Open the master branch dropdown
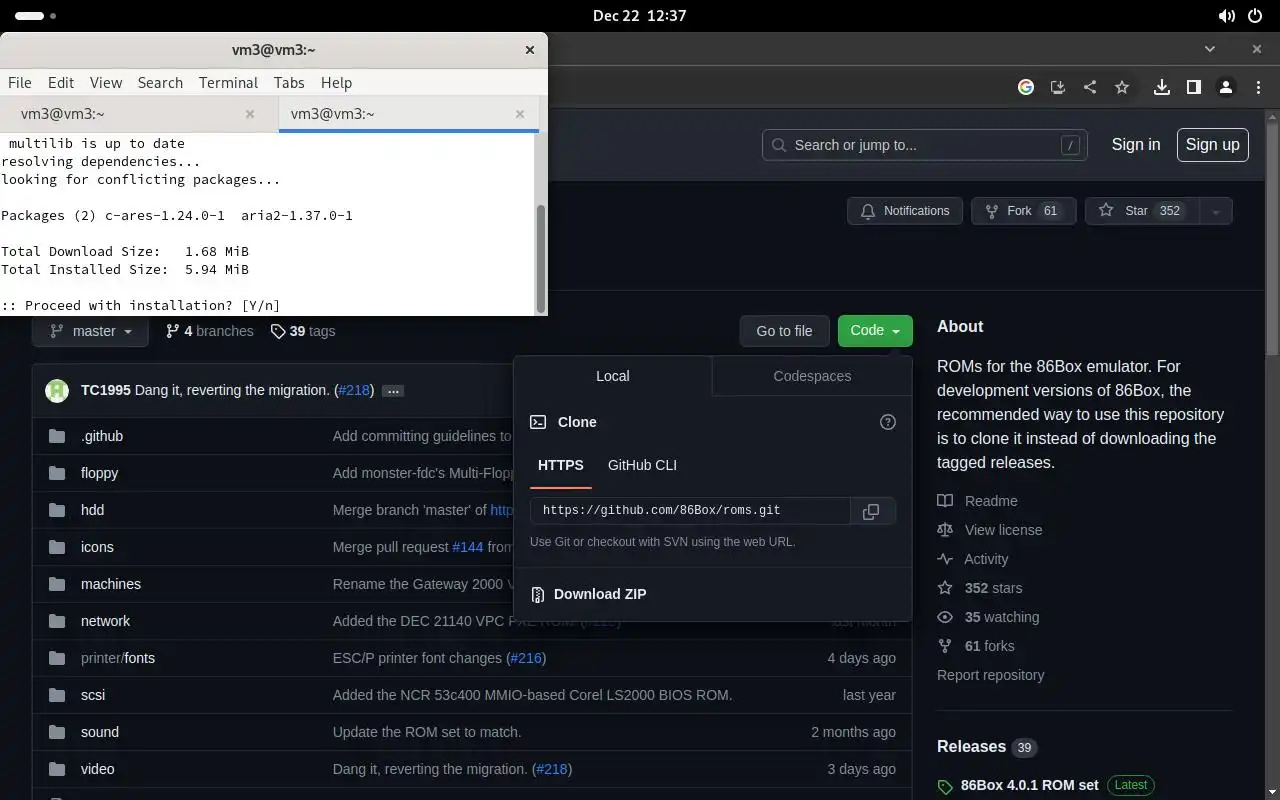The width and height of the screenshot is (1280, 800). click(x=90, y=331)
